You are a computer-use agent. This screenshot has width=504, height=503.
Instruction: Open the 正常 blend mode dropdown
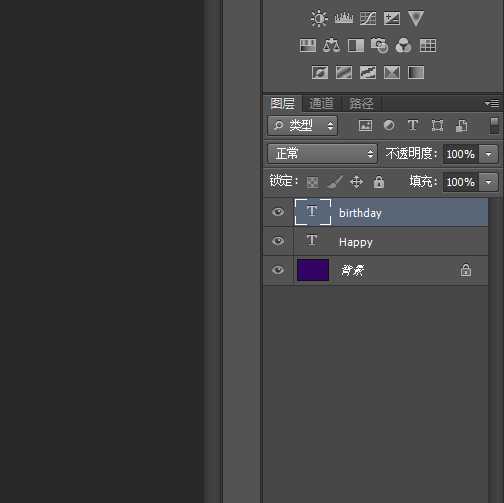coord(322,154)
